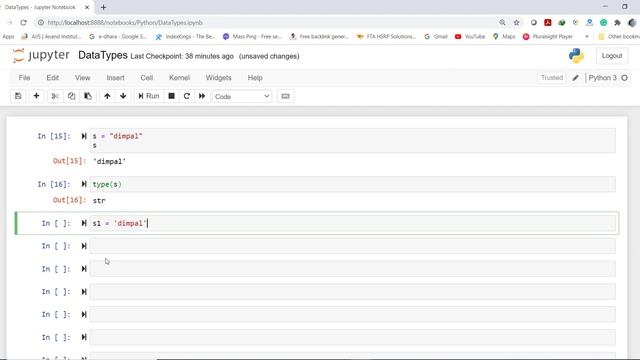Reload the page with browser refresh icon
The height and width of the screenshot is (360, 640).
23,23
